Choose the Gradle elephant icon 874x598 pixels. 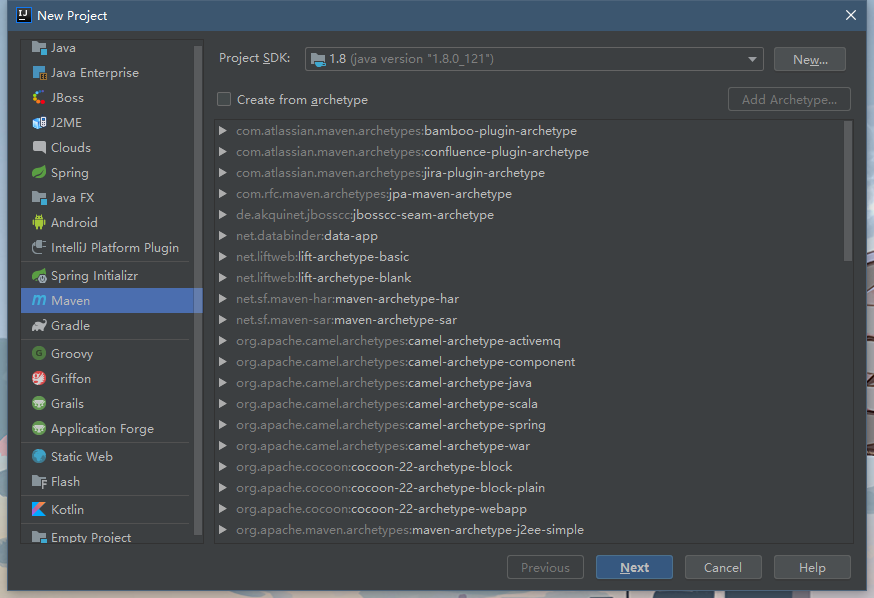pos(39,326)
